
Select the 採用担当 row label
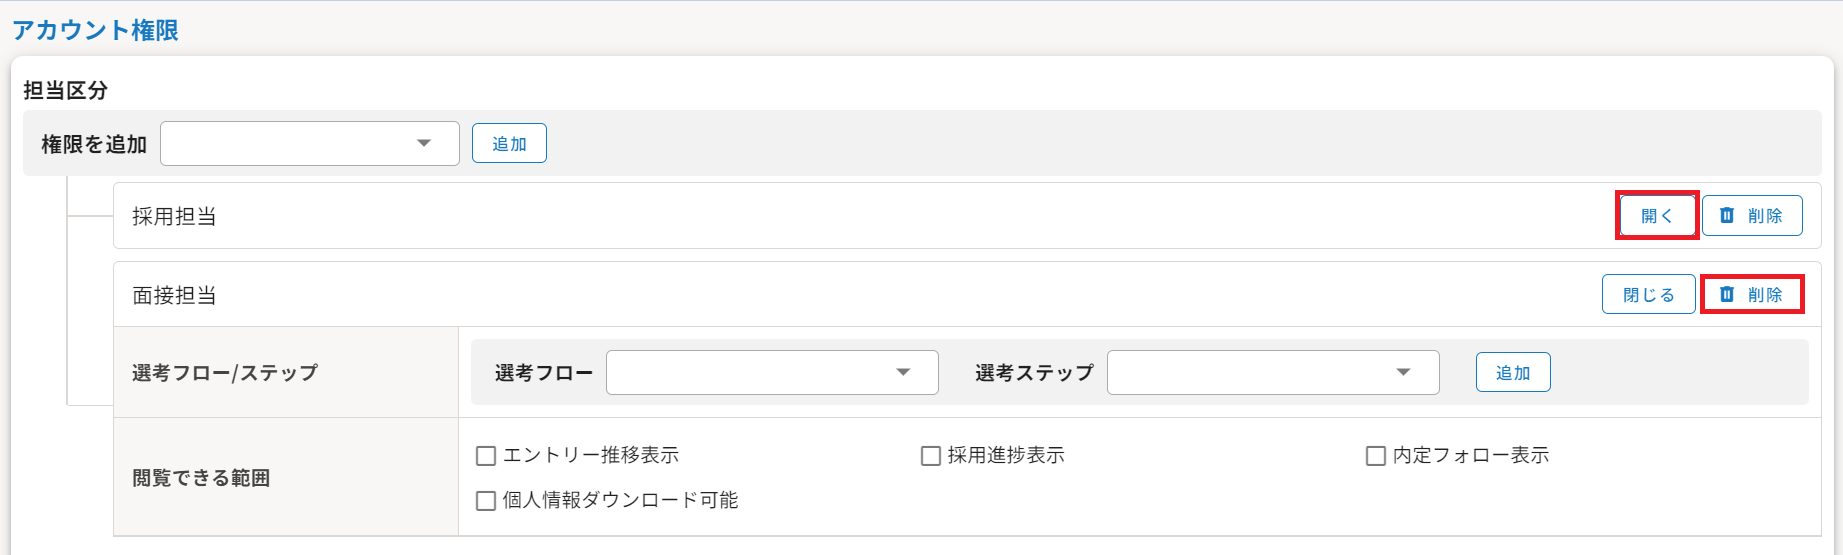[175, 216]
